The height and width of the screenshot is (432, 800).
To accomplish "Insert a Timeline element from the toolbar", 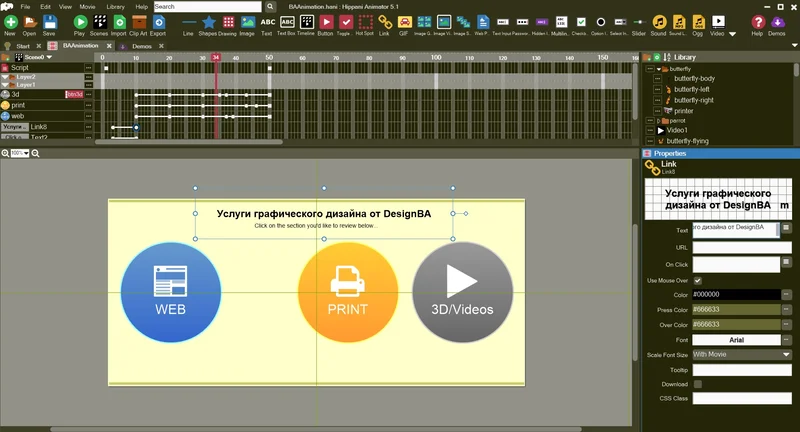I will pyautogui.click(x=306, y=25).
